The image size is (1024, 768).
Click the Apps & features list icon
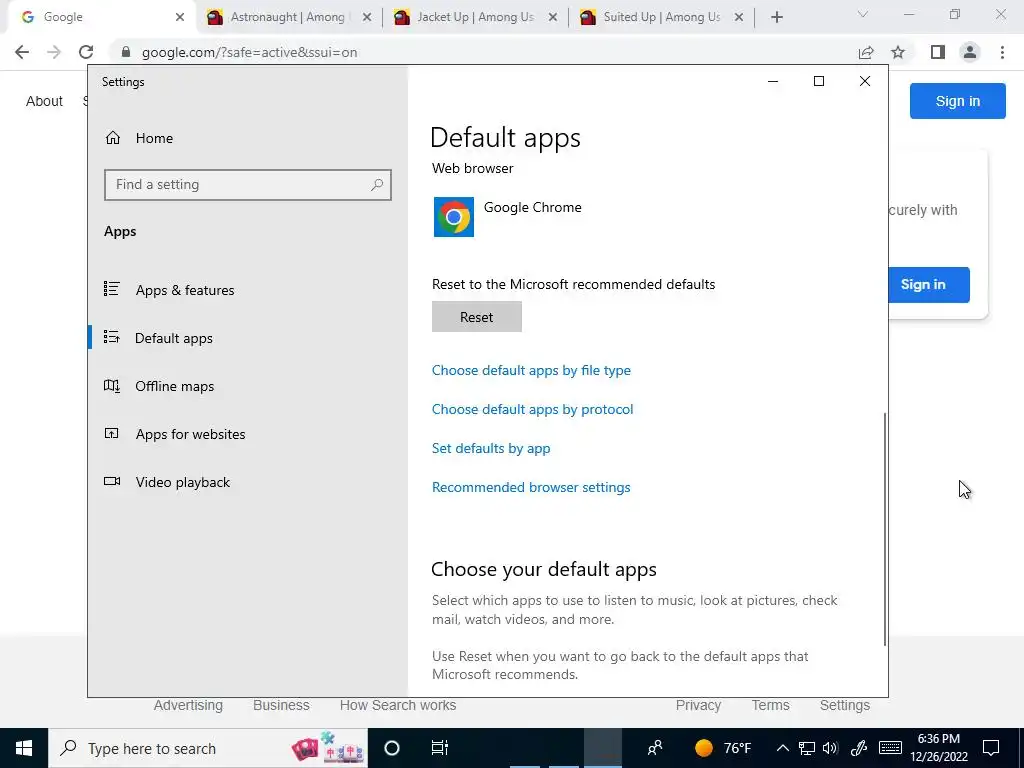click(x=112, y=289)
